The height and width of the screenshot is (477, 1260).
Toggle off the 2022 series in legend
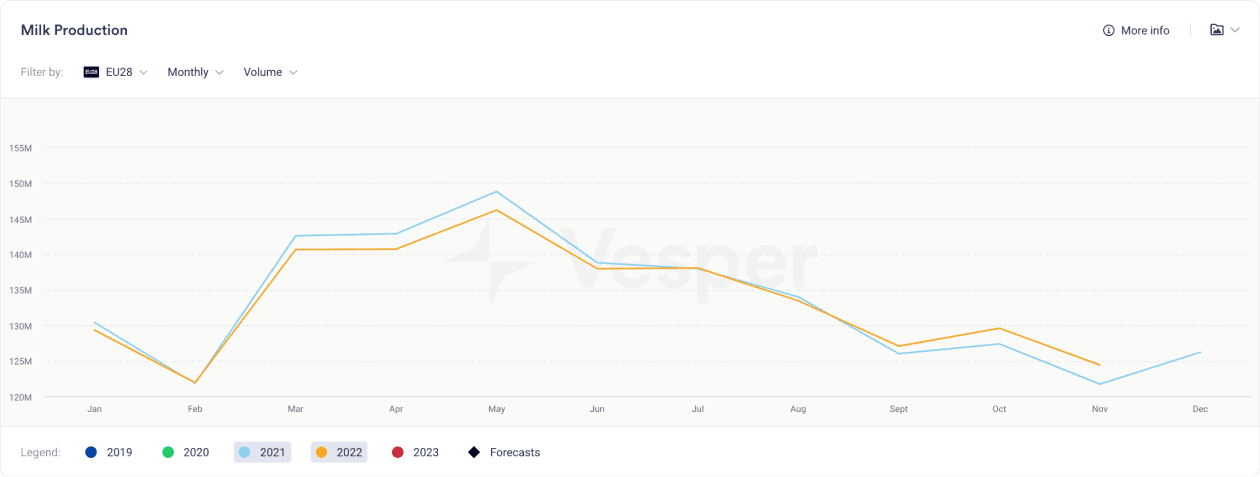tap(339, 452)
